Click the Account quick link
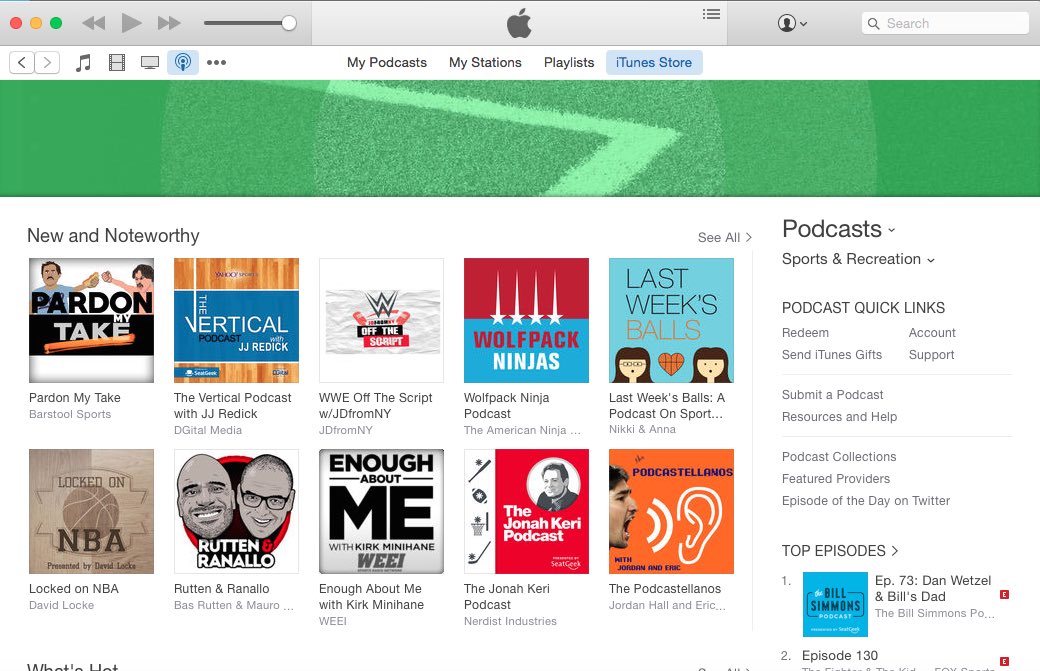The height and width of the screenshot is (671, 1040). 932,333
